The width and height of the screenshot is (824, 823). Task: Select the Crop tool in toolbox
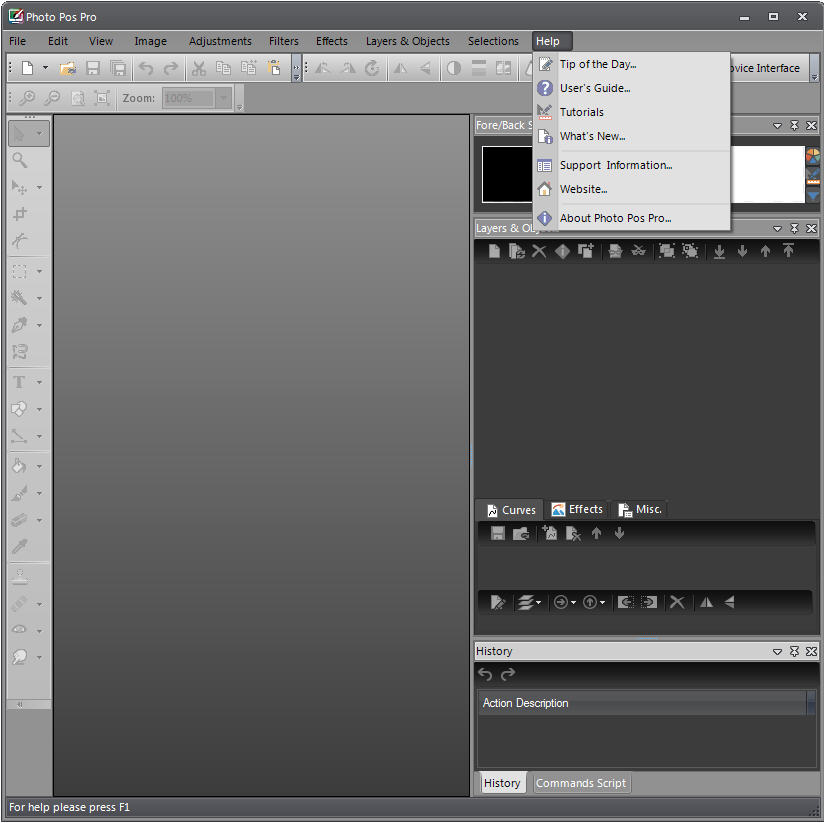[20, 214]
